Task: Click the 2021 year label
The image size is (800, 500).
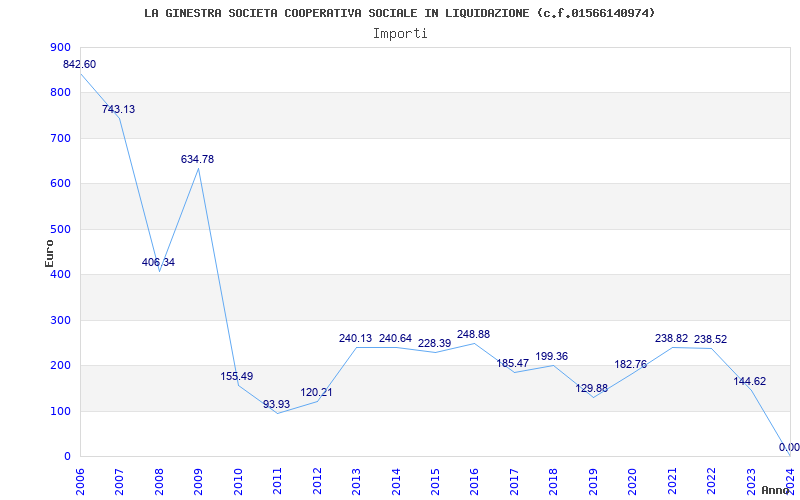Action: pos(672,481)
